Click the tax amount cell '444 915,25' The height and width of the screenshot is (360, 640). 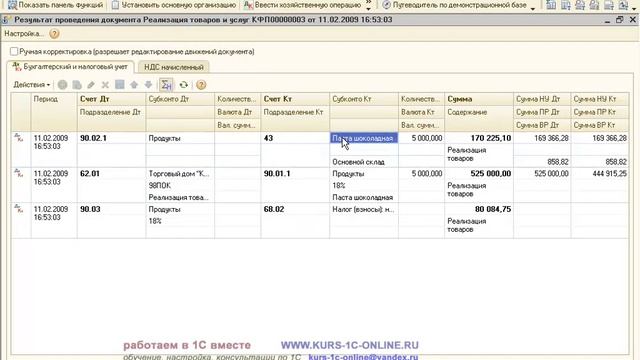point(600,174)
